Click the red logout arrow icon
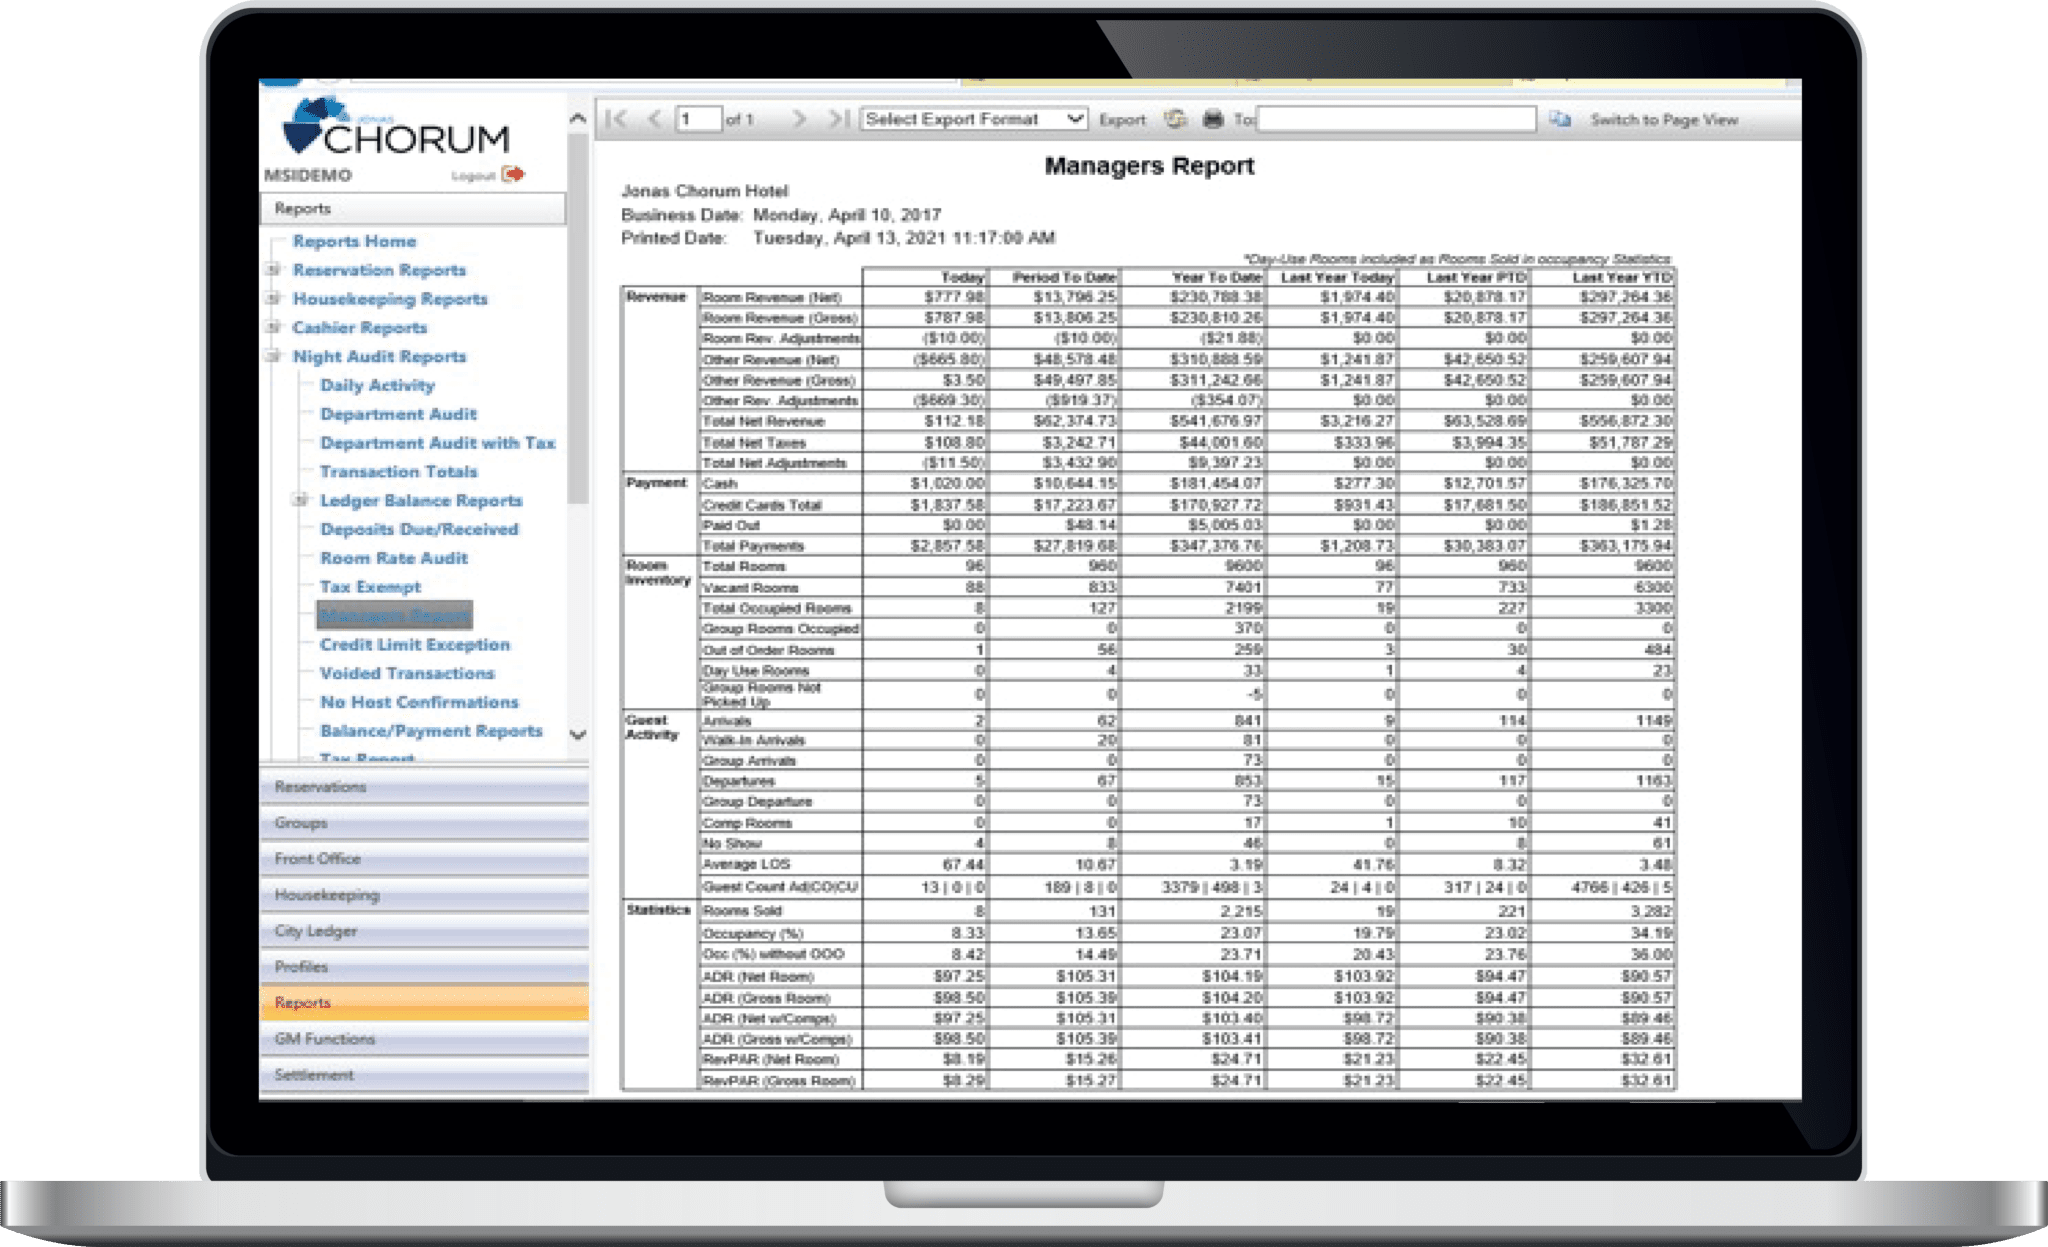Viewport: 2048px width, 1247px height. (x=513, y=174)
